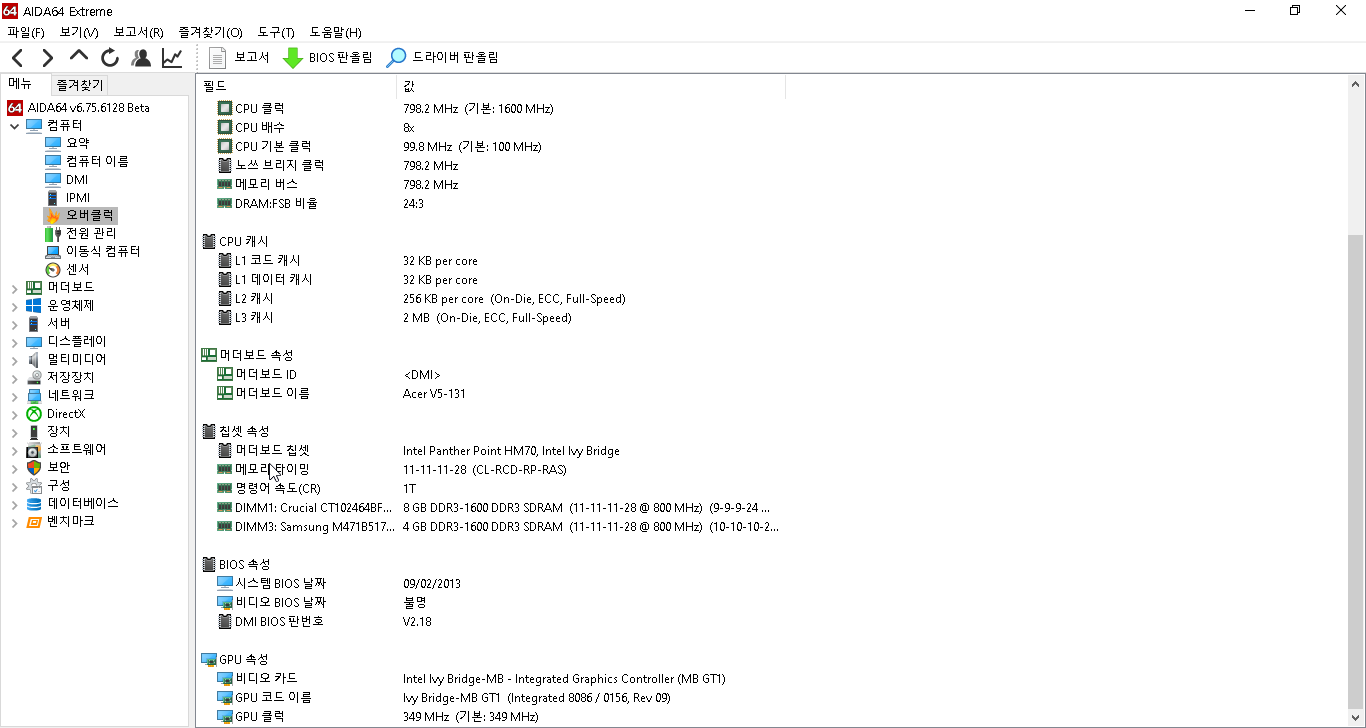The image size is (1366, 728).
Task: Select the 오버클럭 flame icon in the tree
Action: (53, 215)
